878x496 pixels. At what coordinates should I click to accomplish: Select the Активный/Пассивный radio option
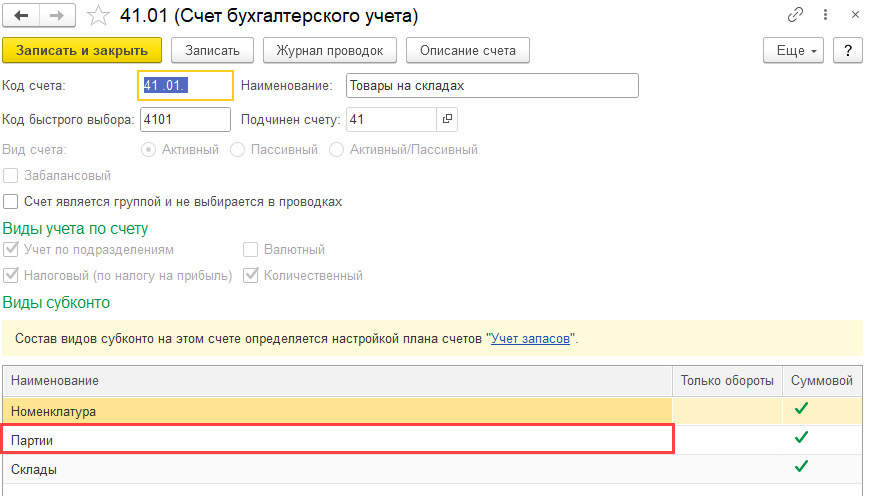[337, 149]
